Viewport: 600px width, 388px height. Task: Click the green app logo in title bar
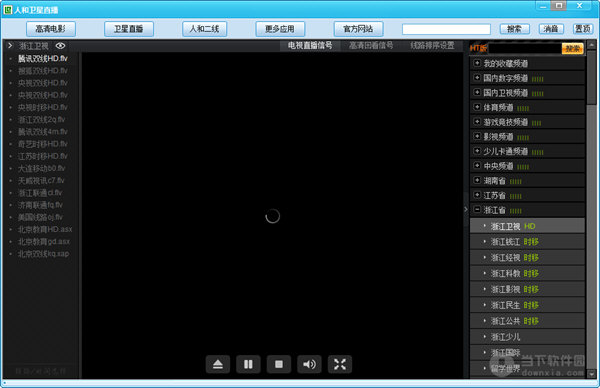click(x=8, y=10)
